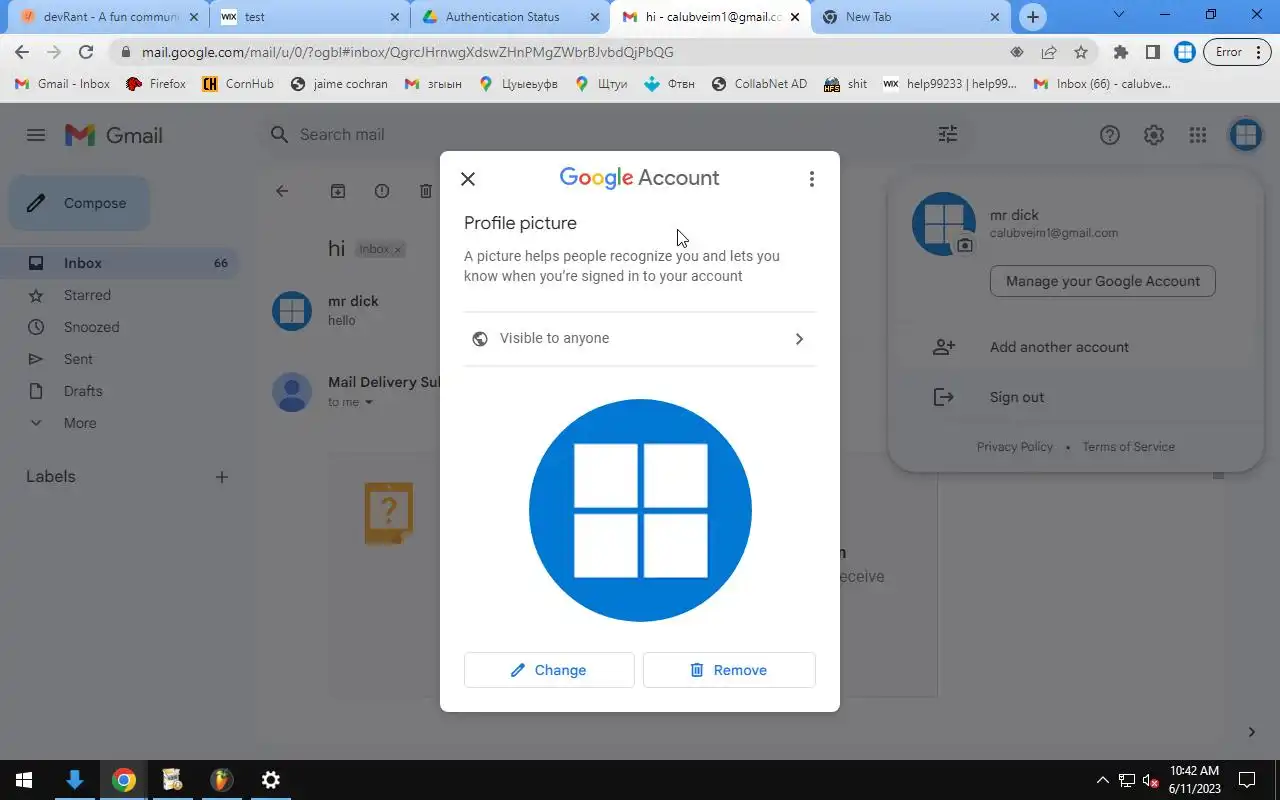Open Gmail Support help icon
The height and width of the screenshot is (800, 1280).
click(1110, 135)
